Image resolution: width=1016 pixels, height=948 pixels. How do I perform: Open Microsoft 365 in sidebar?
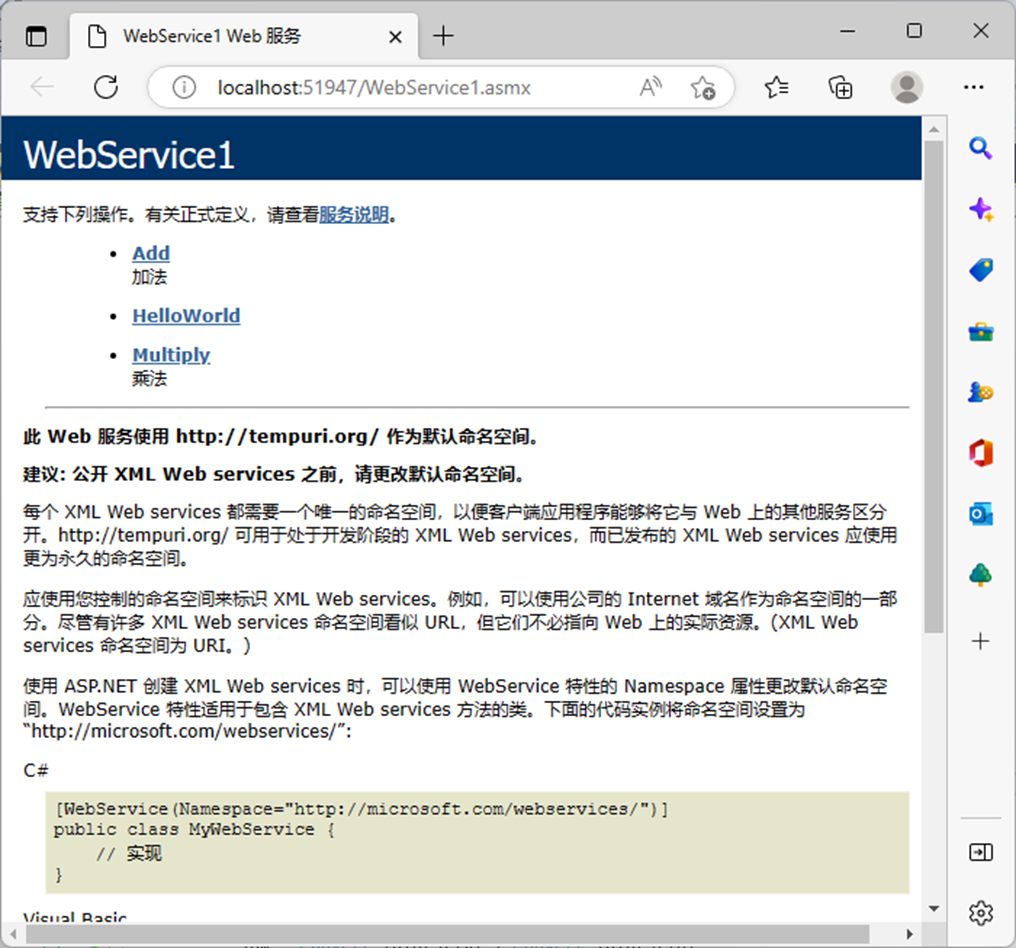pos(980,453)
